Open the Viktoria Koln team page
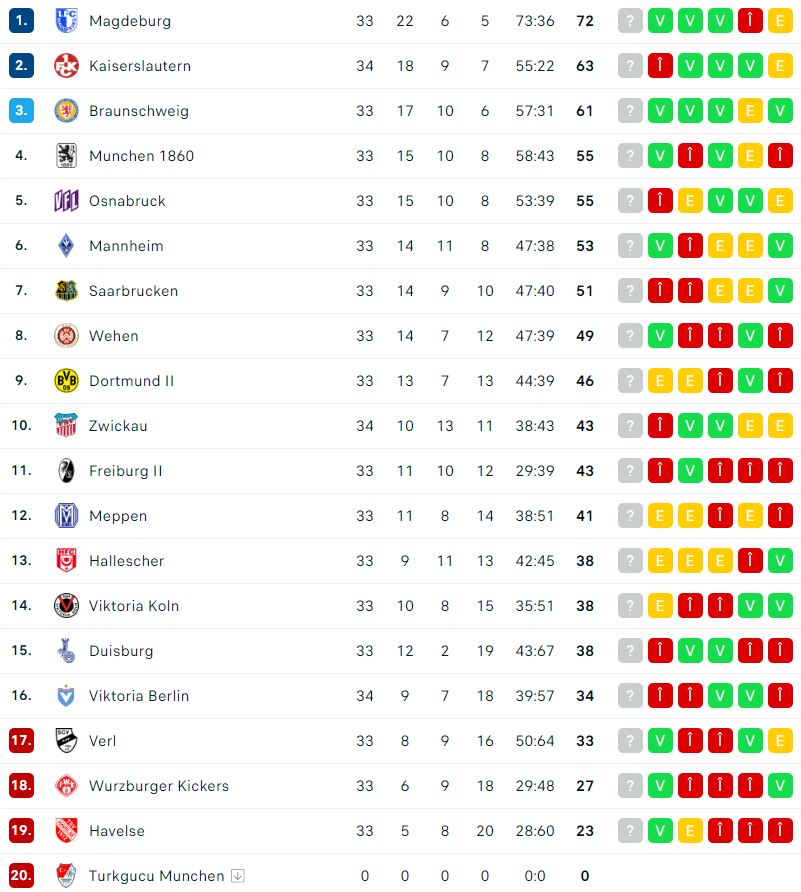Viewport: 801px width, 892px height. 137,605
